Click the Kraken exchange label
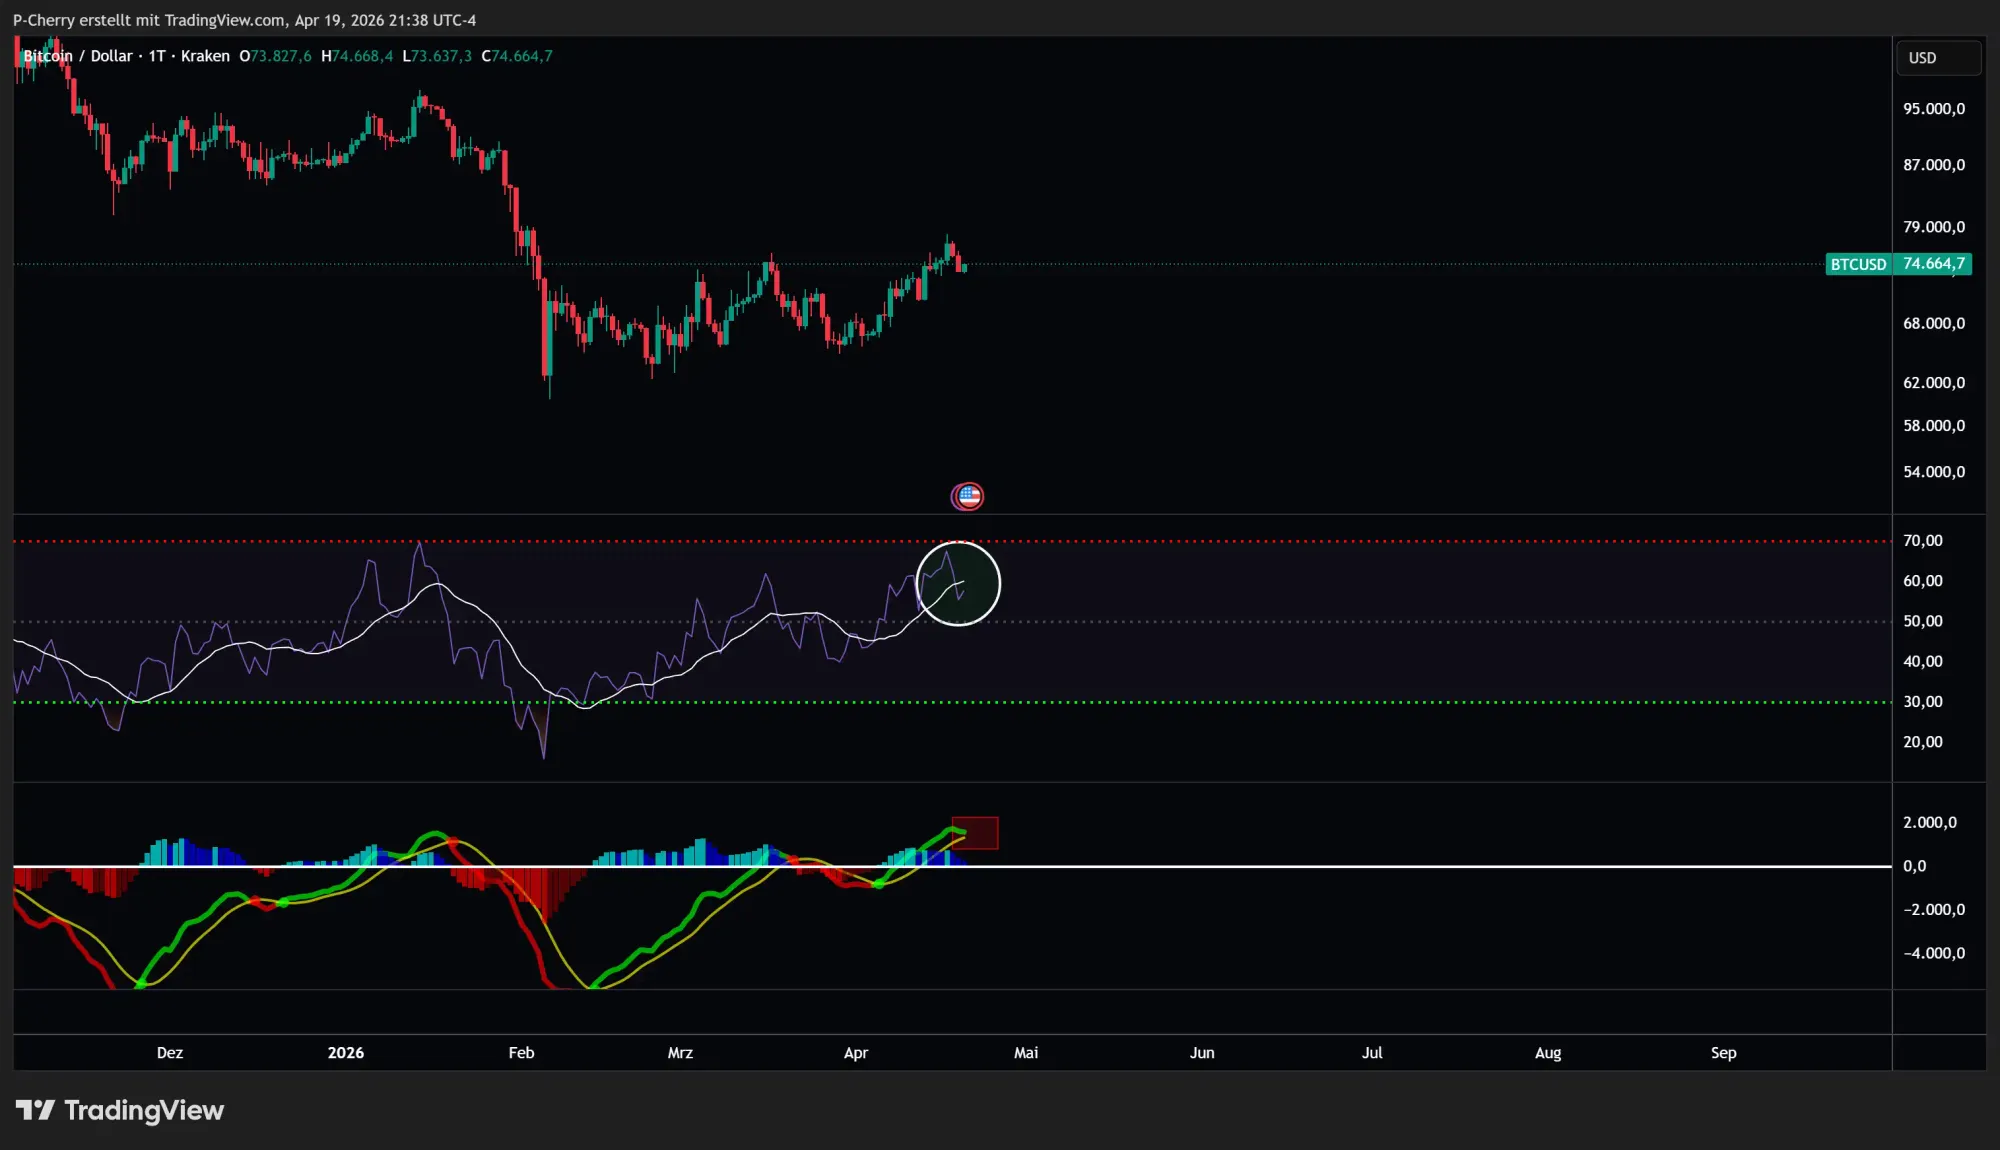 pos(204,56)
